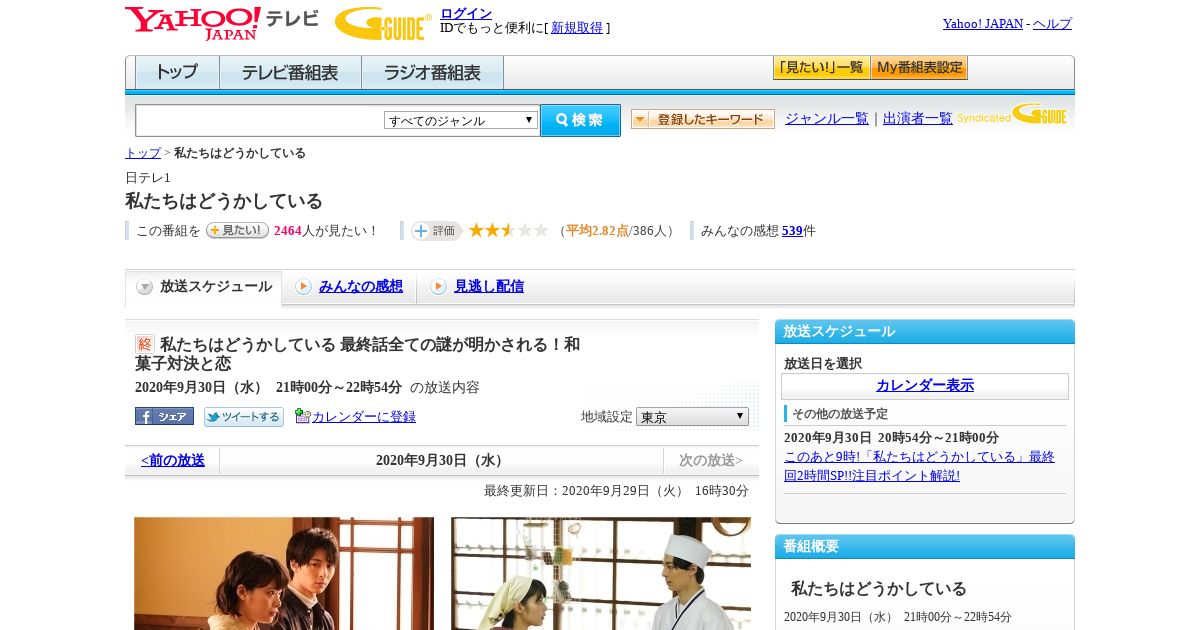The height and width of the screenshot is (630, 1200).
Task: Open right kitchen scene thumbnail
Action: click(601, 573)
